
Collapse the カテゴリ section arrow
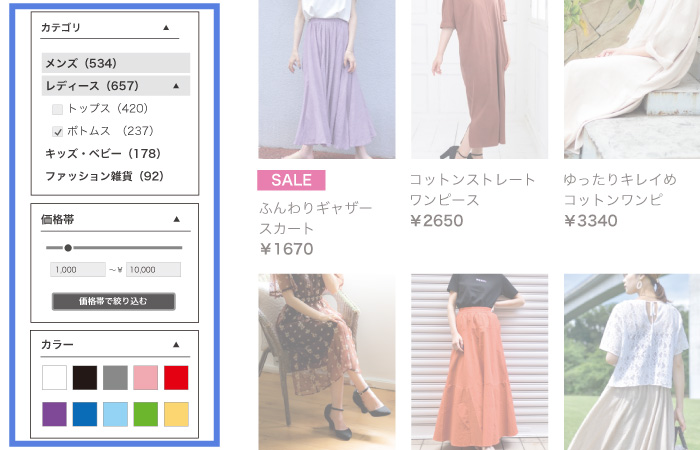click(x=166, y=28)
